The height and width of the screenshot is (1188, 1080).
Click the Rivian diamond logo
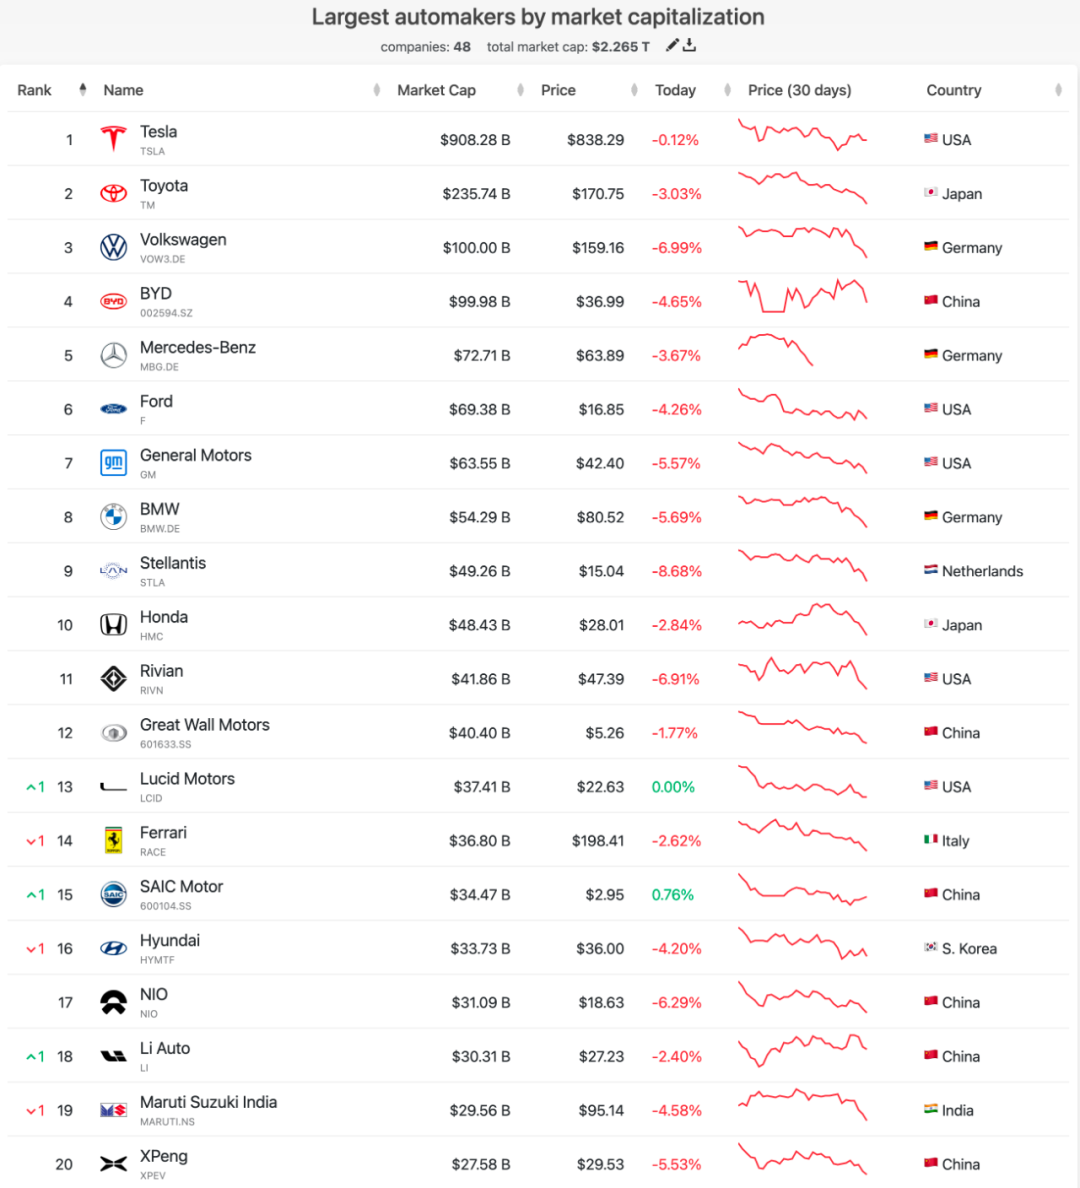coord(114,678)
